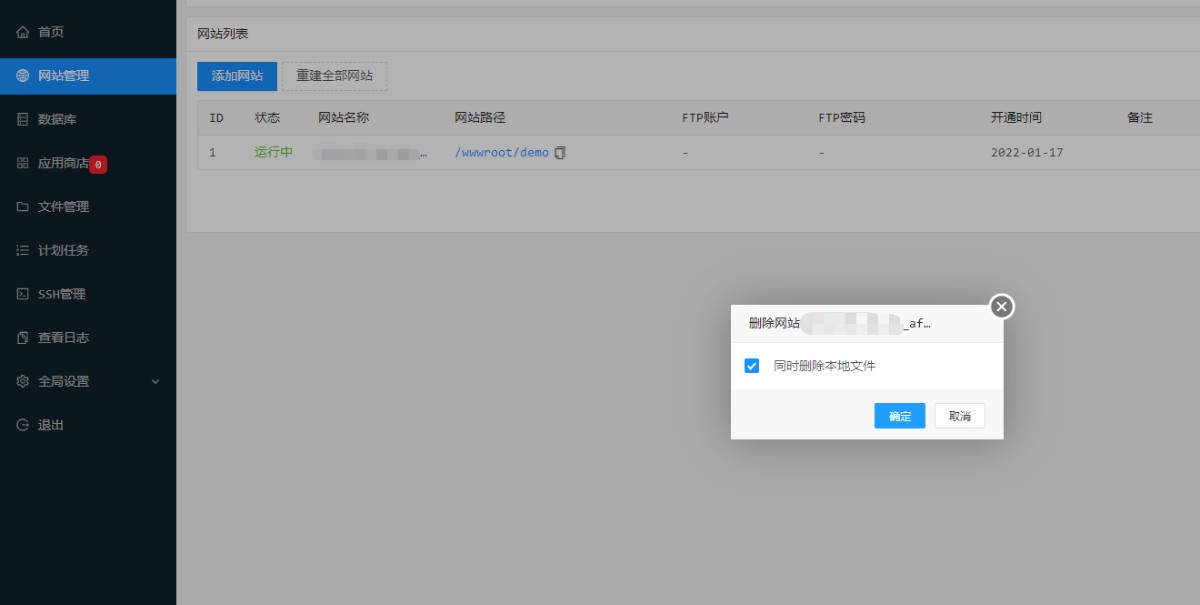Click the globe icon for 网站管理

coord(23,76)
